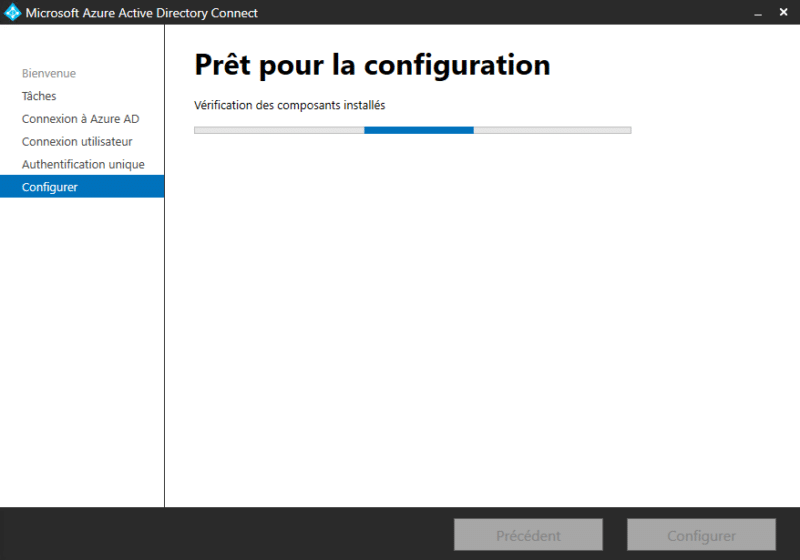The image size is (800, 560).
Task: Go to Connexion à Azure AD step
Action: [x=80, y=119]
